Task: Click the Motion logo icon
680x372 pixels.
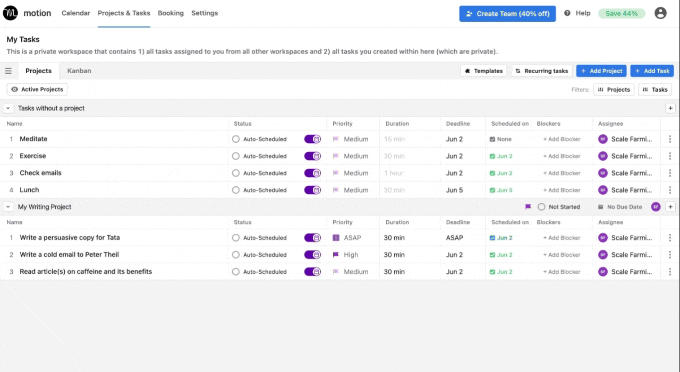Action: click(x=10, y=13)
